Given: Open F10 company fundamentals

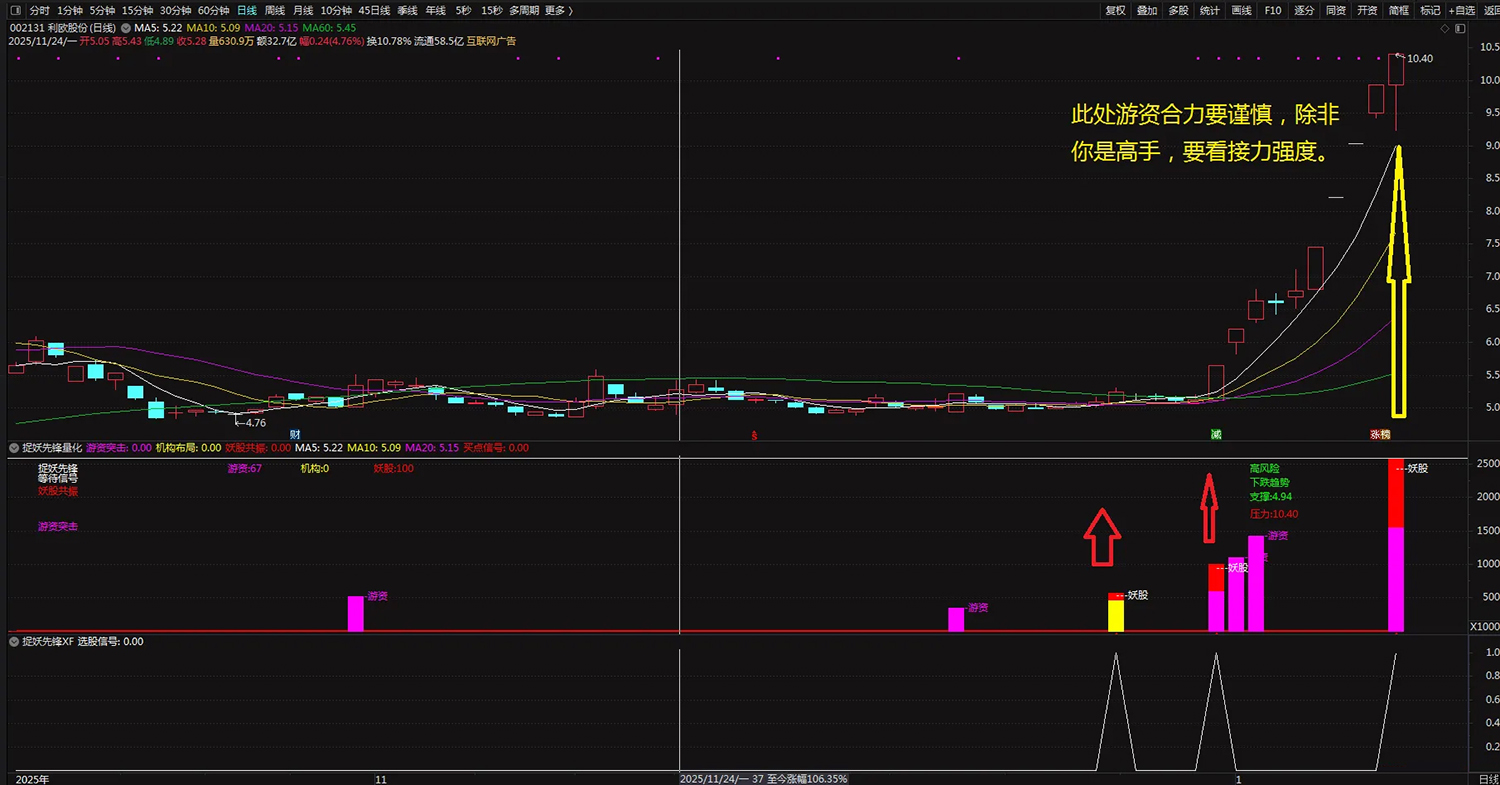Looking at the screenshot, I should click(1272, 10).
